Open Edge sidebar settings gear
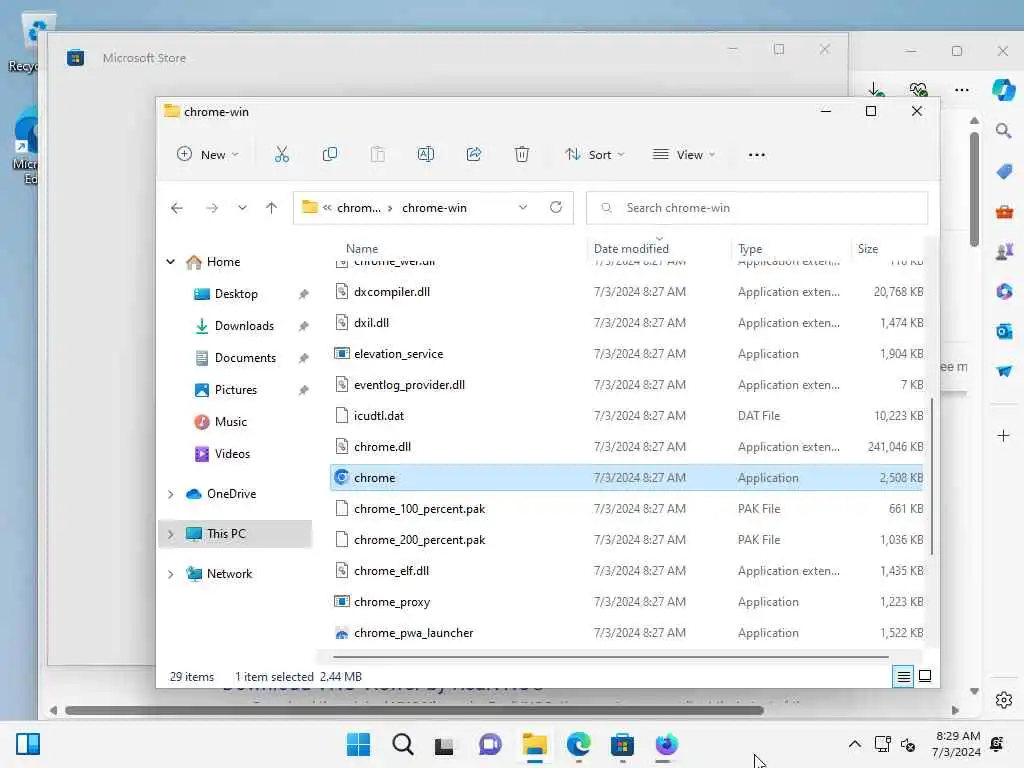The height and width of the screenshot is (768, 1024). tap(1004, 700)
